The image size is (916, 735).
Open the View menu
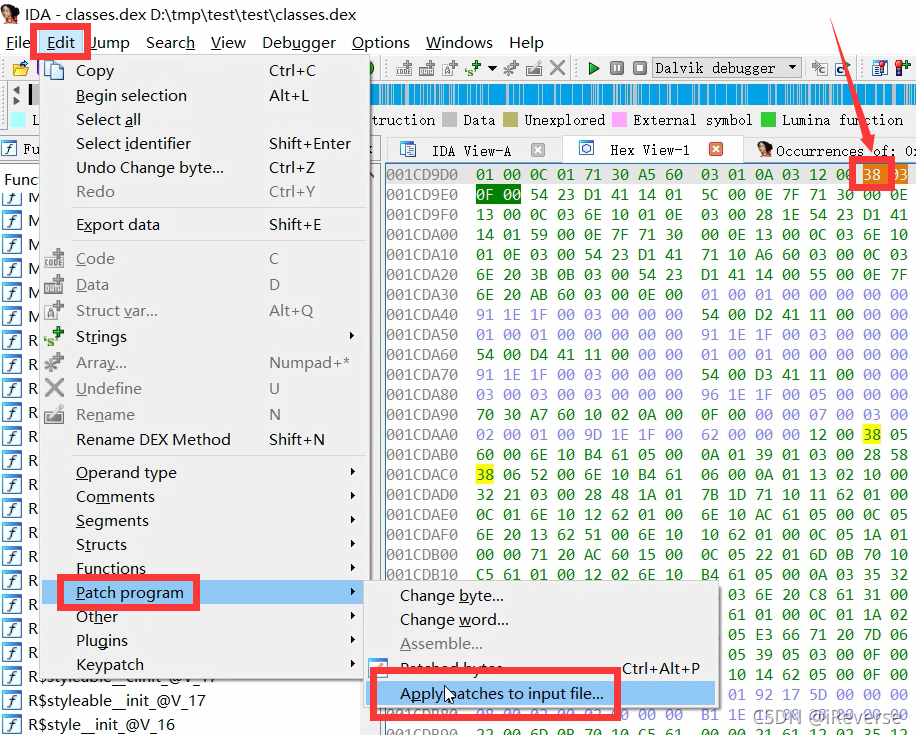228,43
